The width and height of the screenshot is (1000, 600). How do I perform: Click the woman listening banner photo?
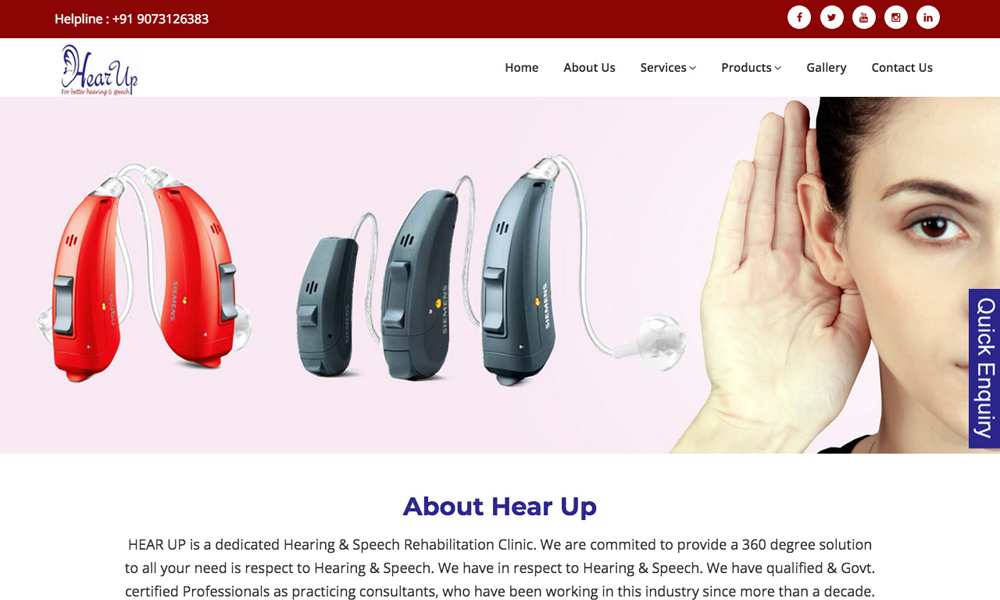point(835,275)
